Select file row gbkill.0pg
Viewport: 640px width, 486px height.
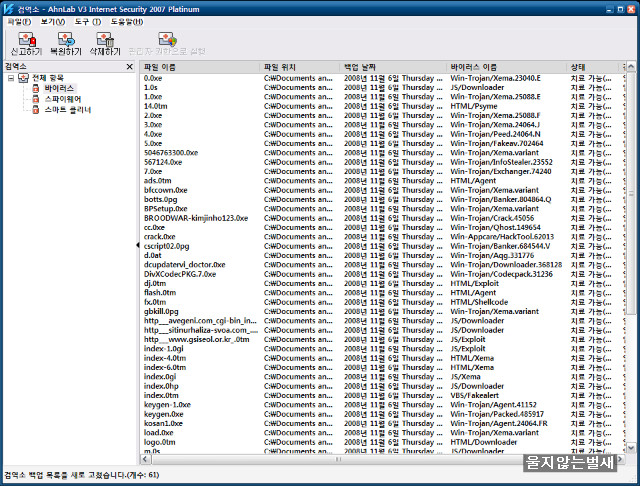point(382,311)
